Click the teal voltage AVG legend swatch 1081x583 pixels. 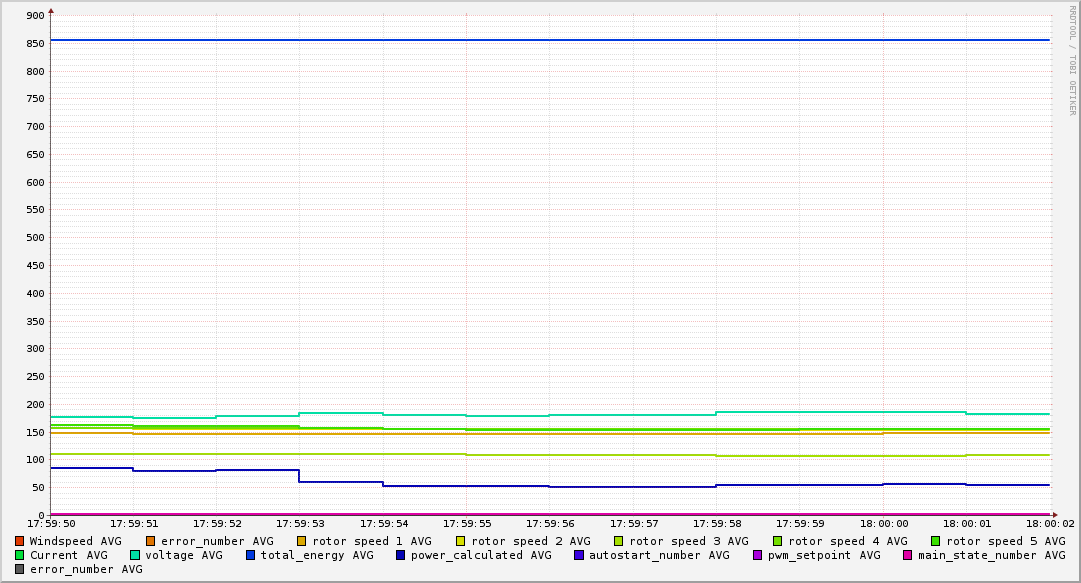(x=135, y=555)
